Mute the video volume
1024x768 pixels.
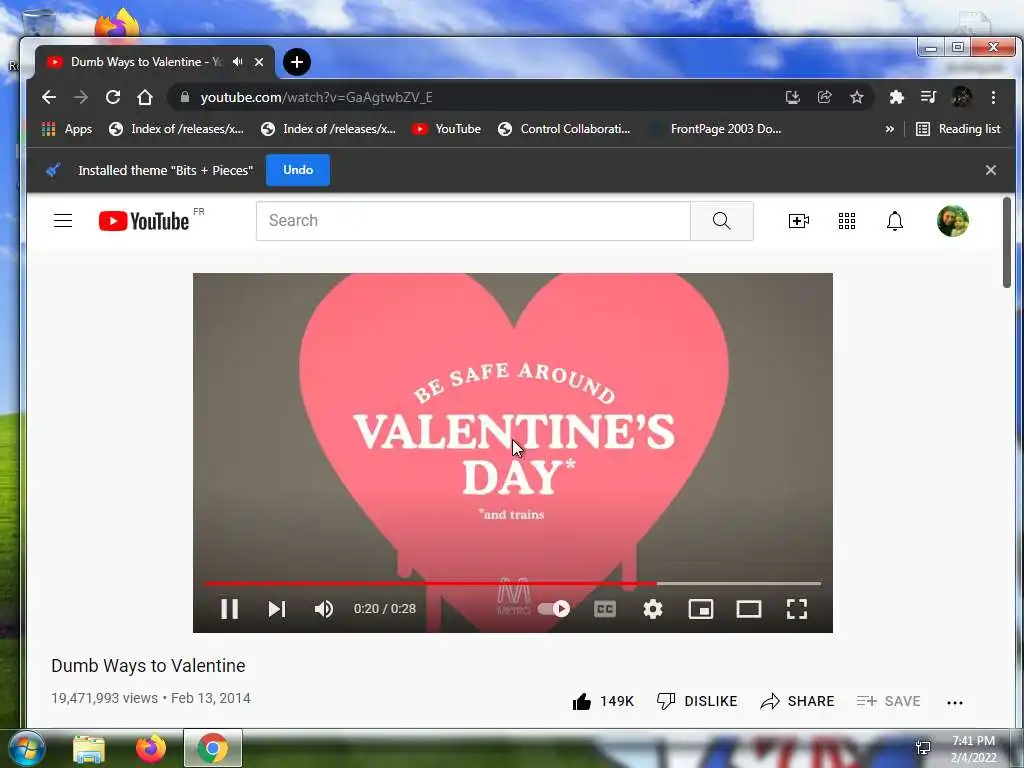point(324,609)
